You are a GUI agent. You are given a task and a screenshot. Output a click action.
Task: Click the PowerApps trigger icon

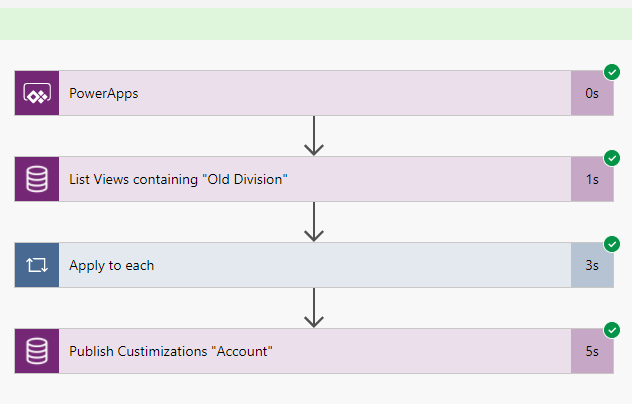pyautogui.click(x=37, y=94)
